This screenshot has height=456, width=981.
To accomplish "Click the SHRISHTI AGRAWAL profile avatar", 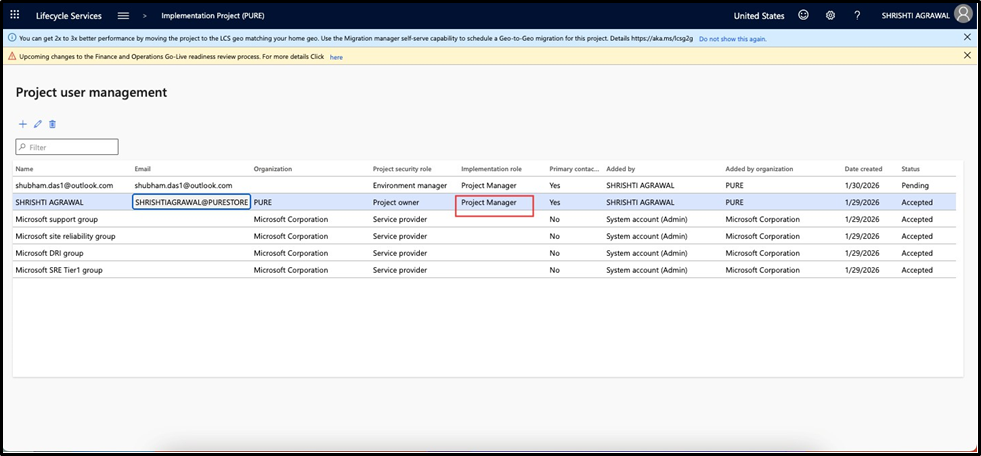I will click(x=963, y=14).
